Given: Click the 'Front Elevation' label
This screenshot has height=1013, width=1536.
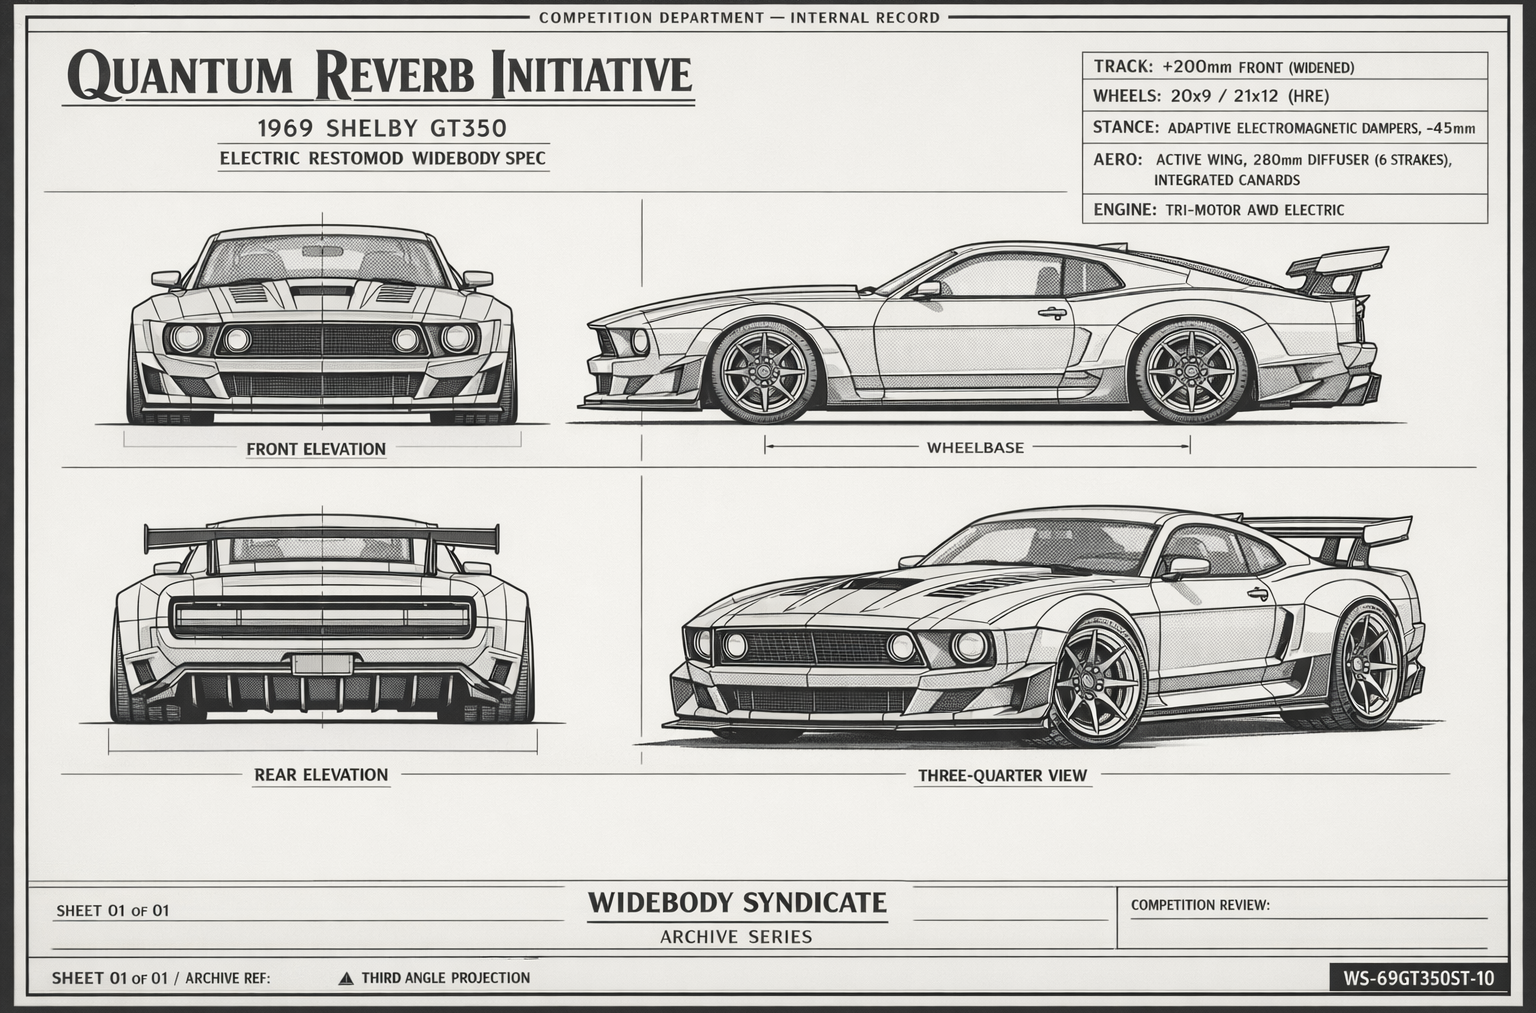Looking at the screenshot, I should coord(316,449).
